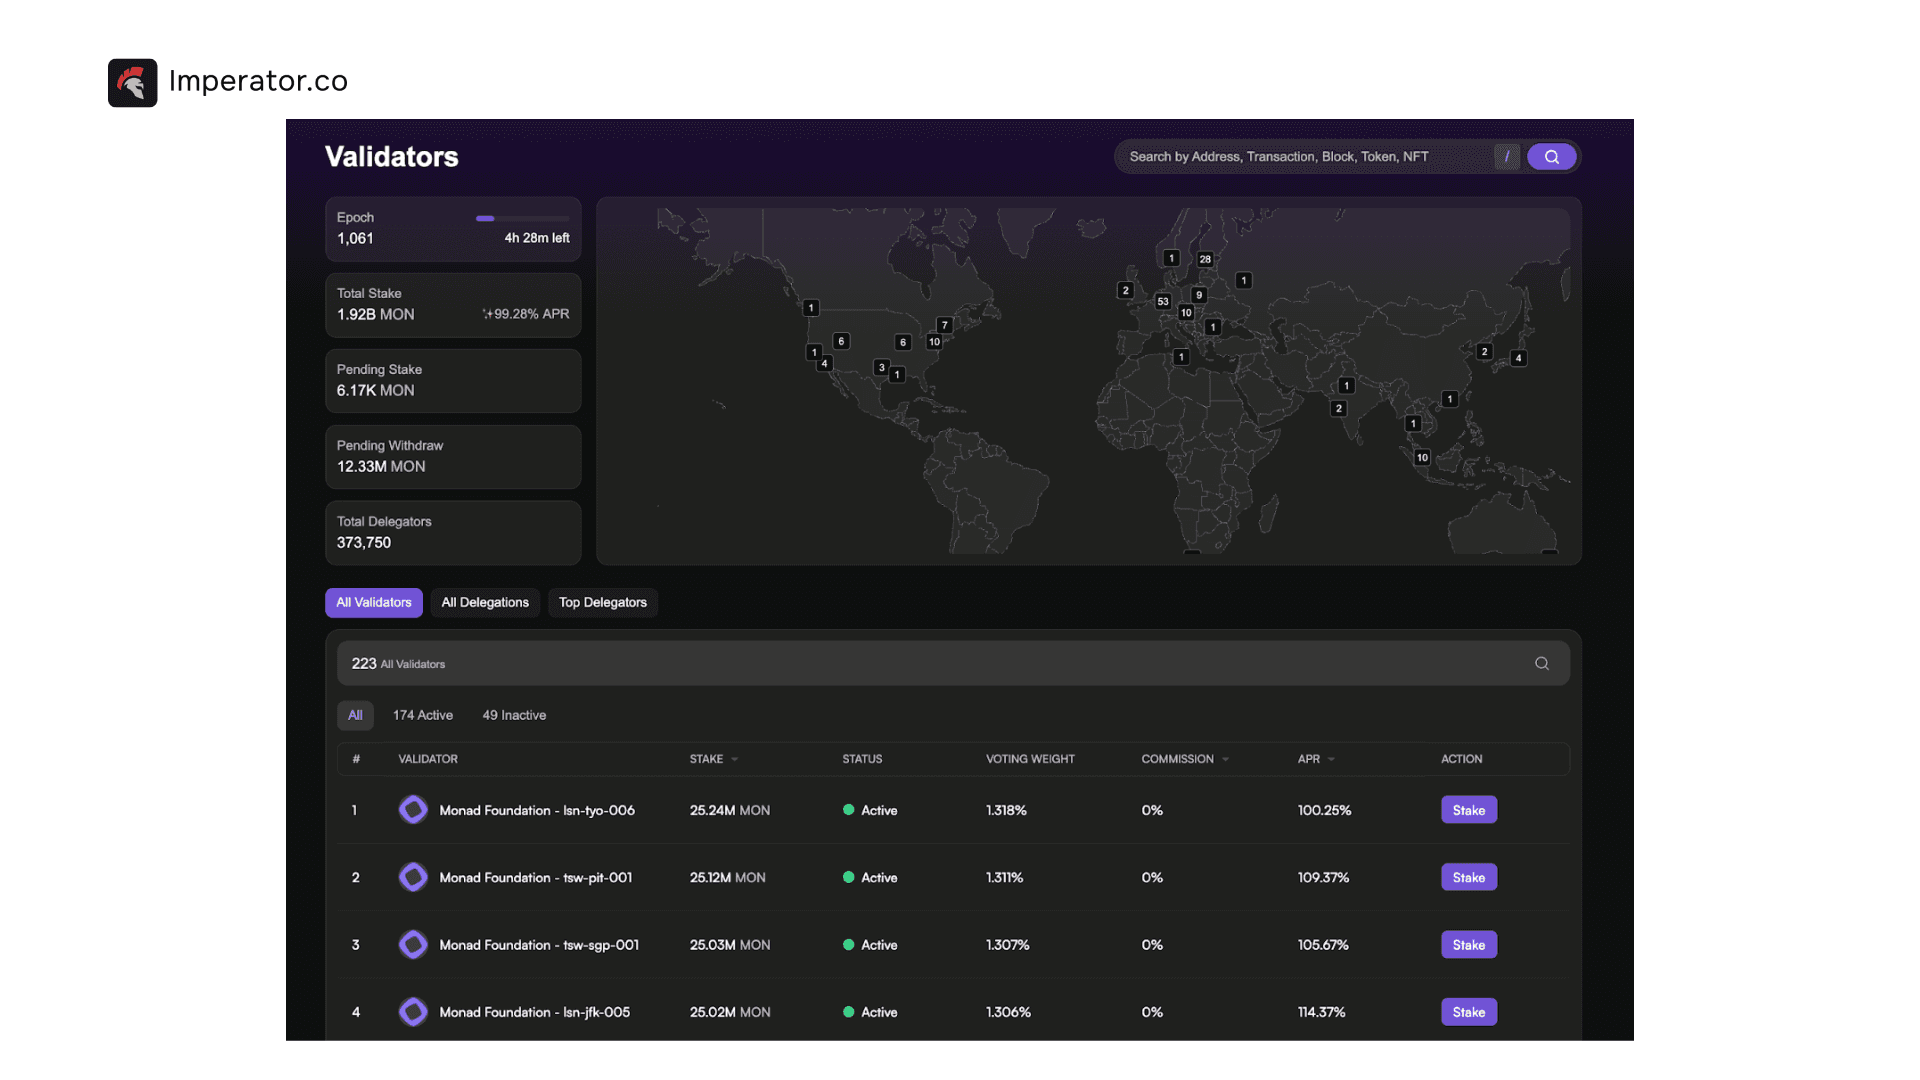Screen dimensions: 1920x1080
Task: Click the 105.67% APR cell
Action: 1323,945
